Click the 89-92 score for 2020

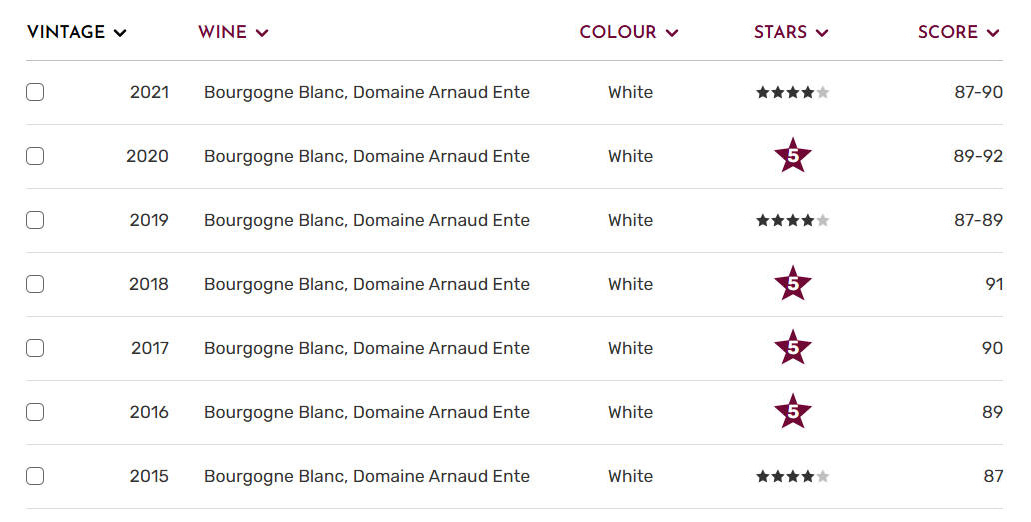click(978, 156)
